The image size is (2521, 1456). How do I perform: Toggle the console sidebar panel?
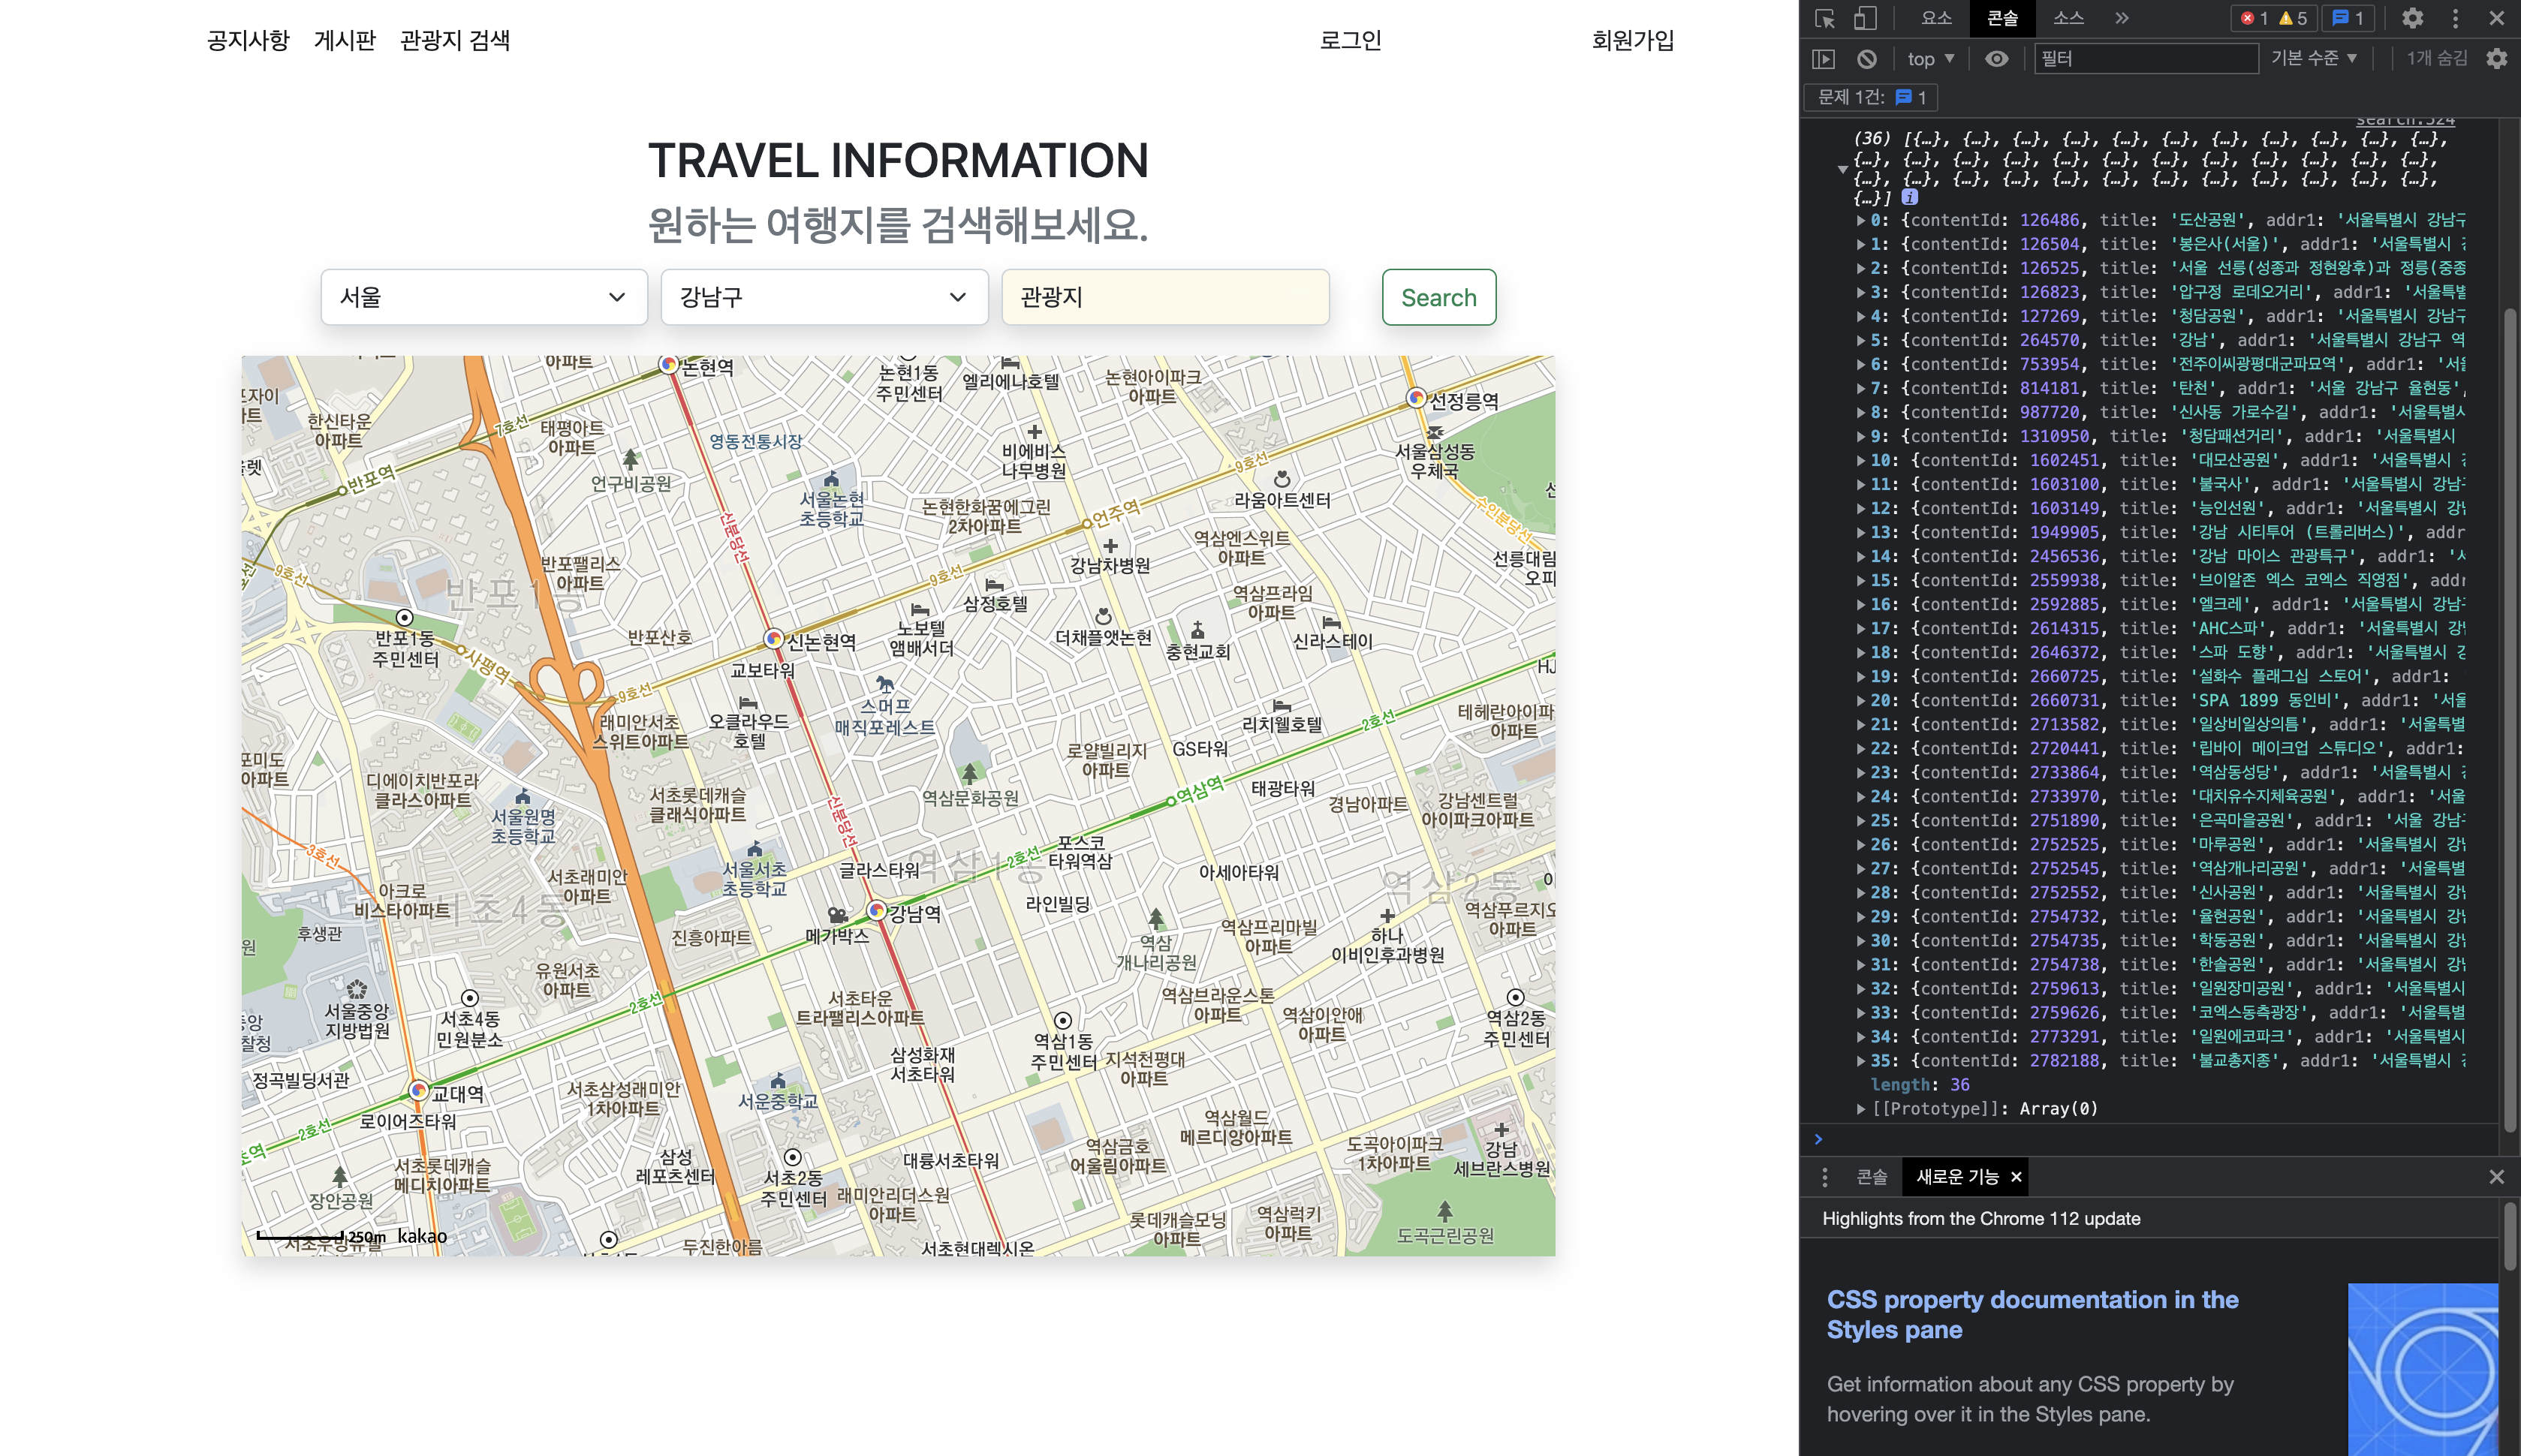tap(1824, 59)
